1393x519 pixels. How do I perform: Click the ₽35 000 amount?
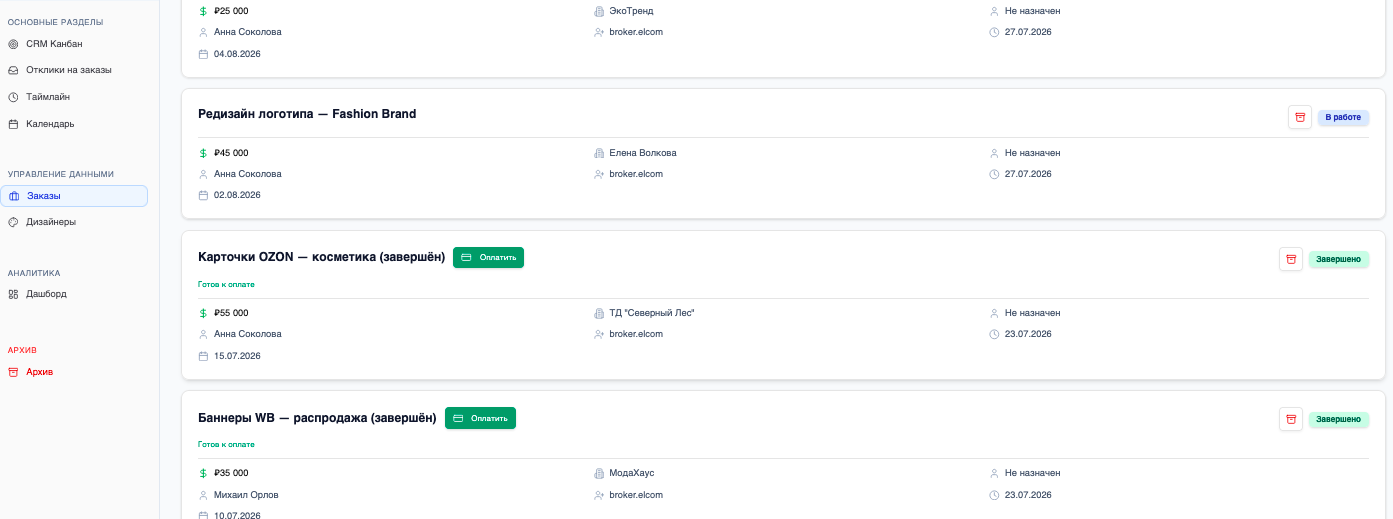pos(231,473)
